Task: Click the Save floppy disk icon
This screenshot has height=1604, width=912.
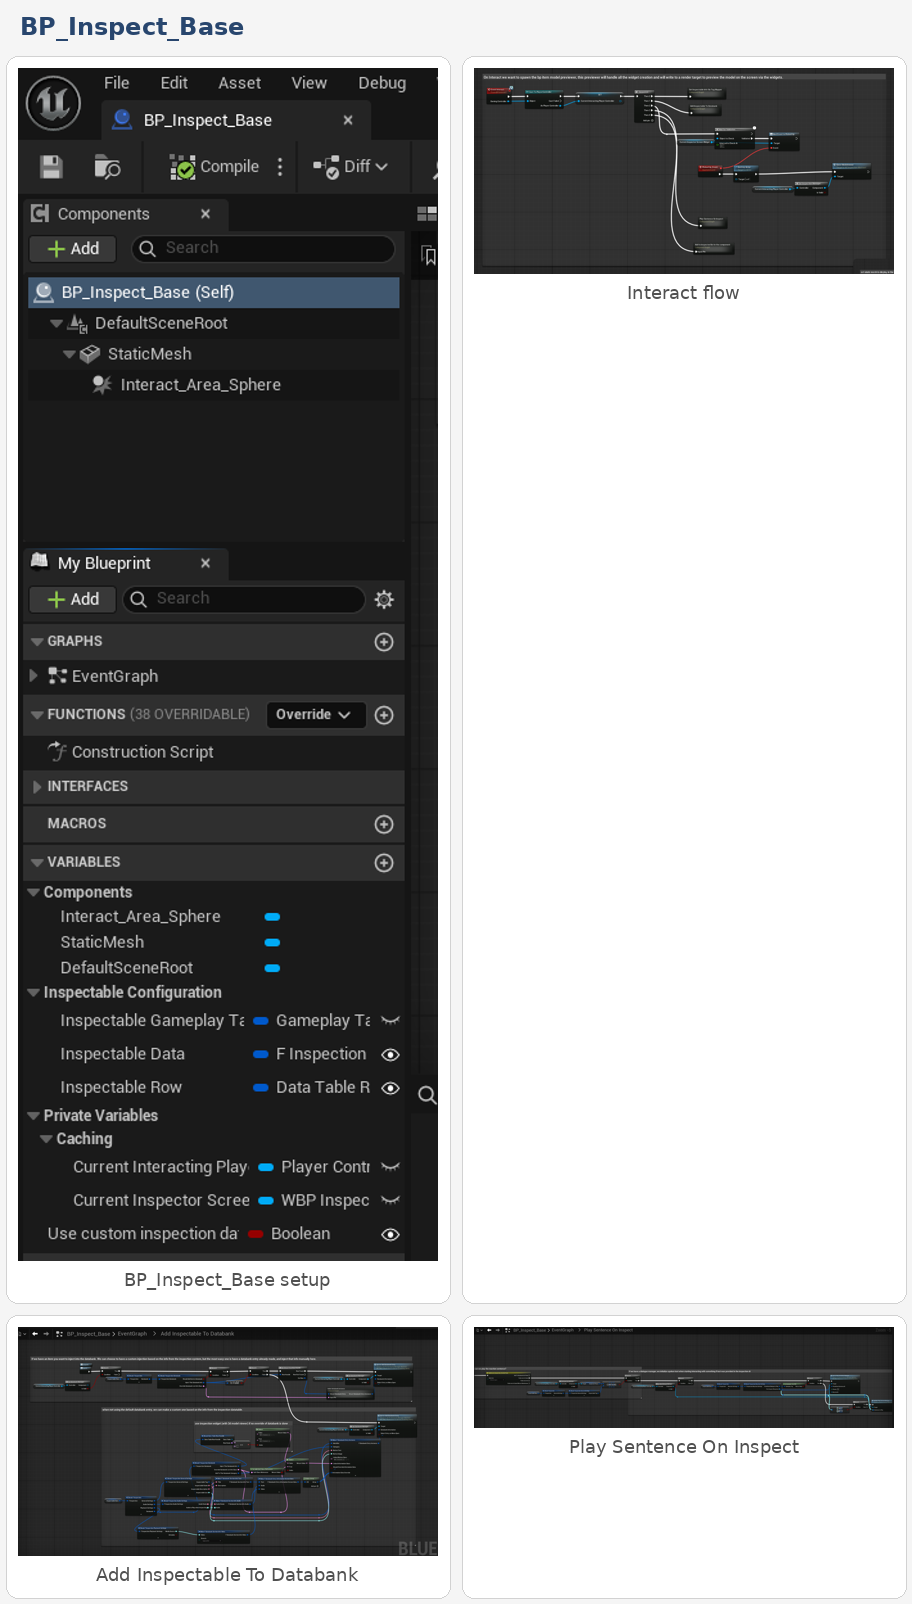Action: tap(51, 167)
